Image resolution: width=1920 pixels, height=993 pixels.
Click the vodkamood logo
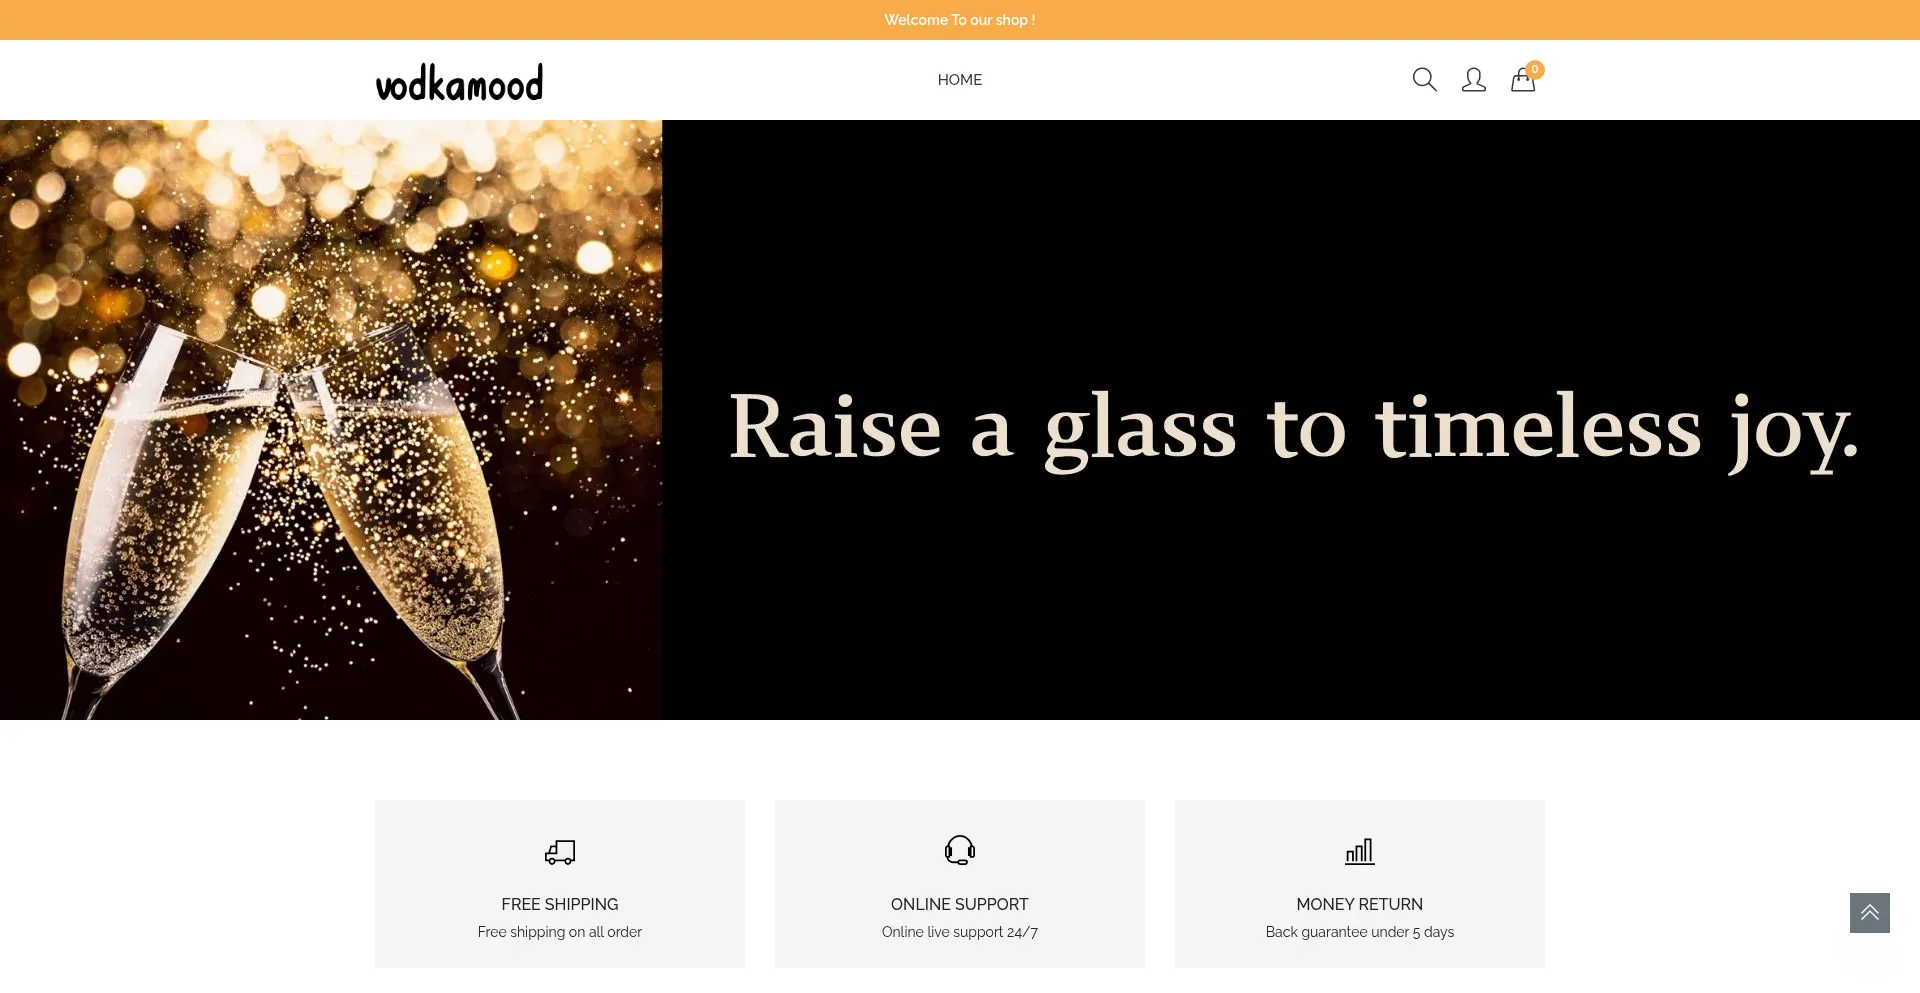point(459,83)
